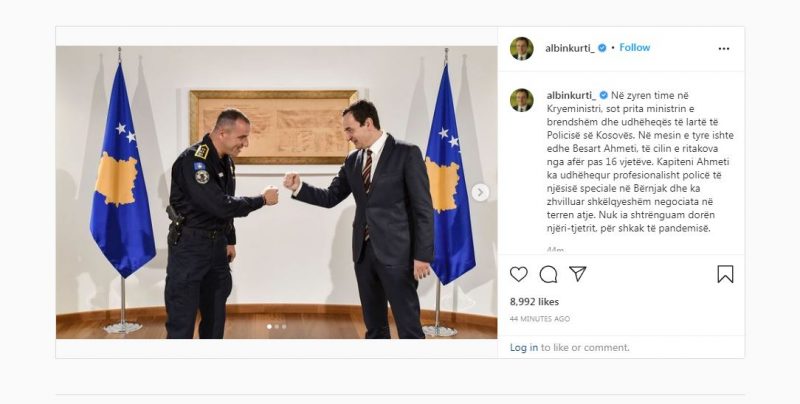The height and width of the screenshot is (404, 800).
Task: Click the verified badge beside caption username
Action: (x=604, y=95)
